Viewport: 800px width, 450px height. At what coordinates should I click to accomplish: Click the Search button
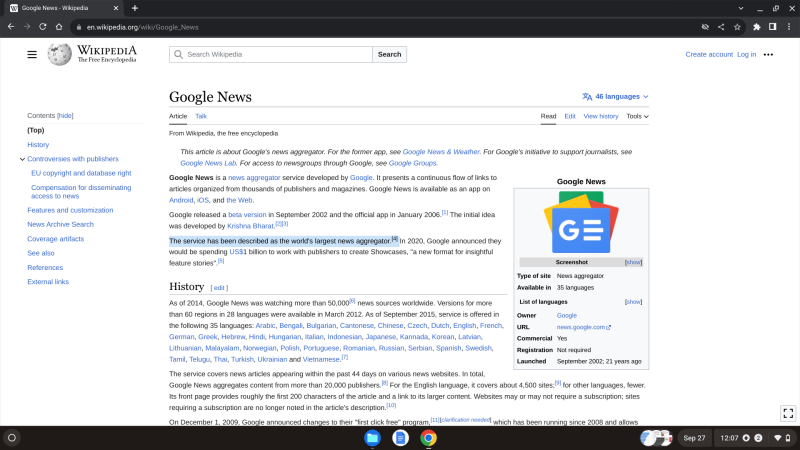[x=389, y=54]
